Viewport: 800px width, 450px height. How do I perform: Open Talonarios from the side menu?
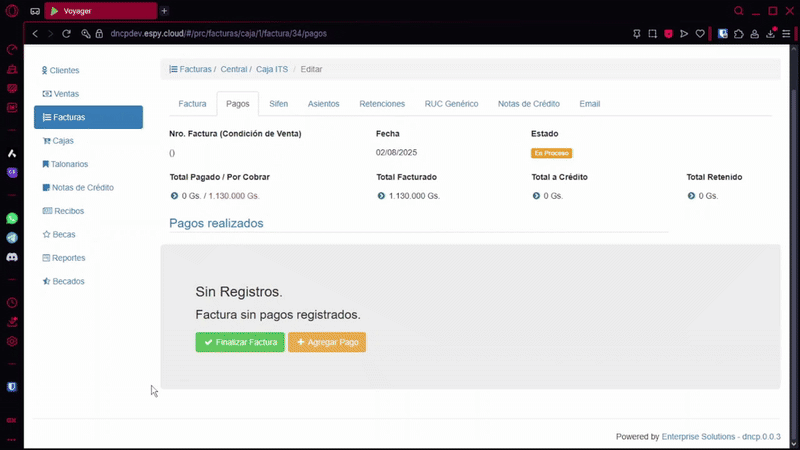[x=69, y=164]
